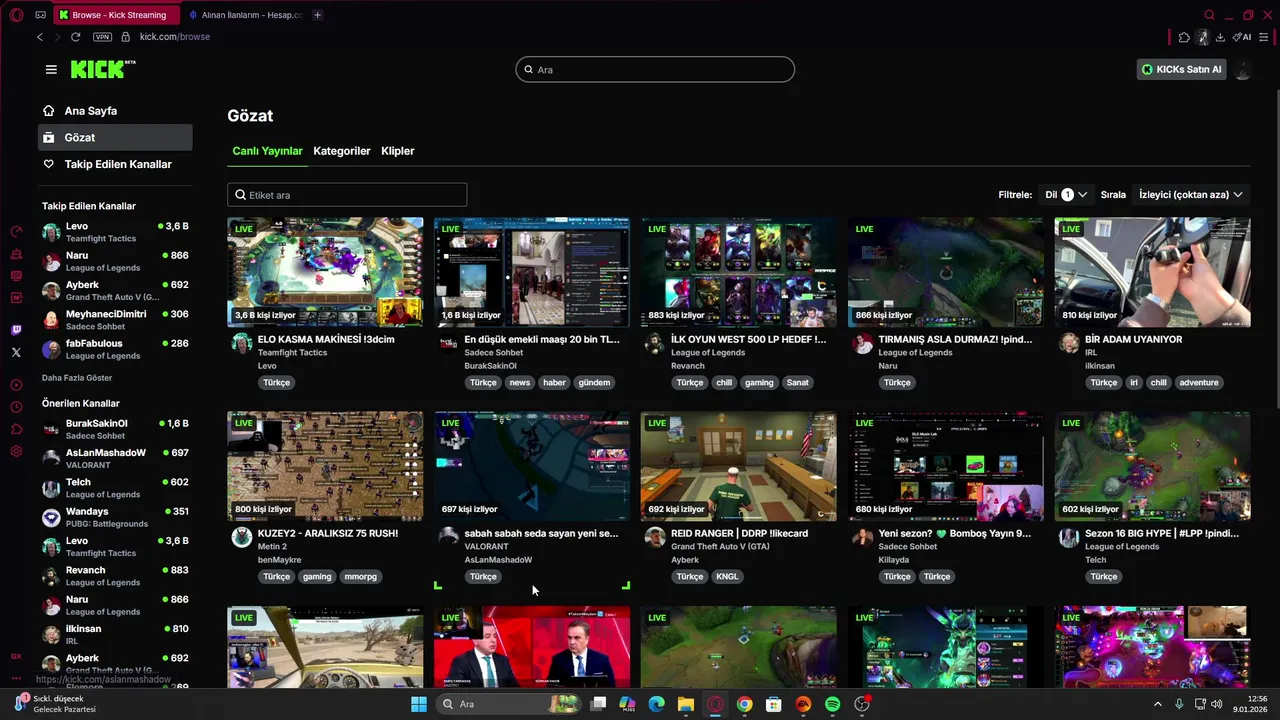Select the Browse - Kick Streaming tab
This screenshot has height=720, width=1280.
coord(117,15)
